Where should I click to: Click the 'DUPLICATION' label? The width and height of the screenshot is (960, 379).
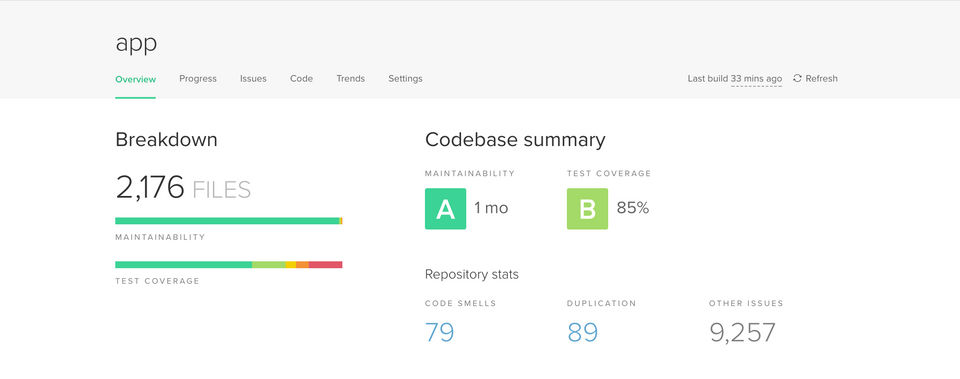[601, 303]
